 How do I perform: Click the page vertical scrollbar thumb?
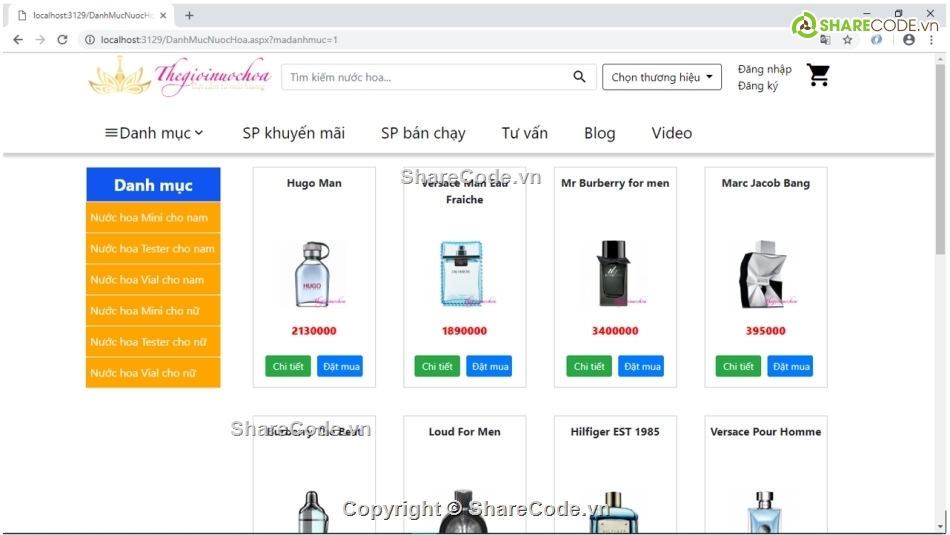(940, 158)
